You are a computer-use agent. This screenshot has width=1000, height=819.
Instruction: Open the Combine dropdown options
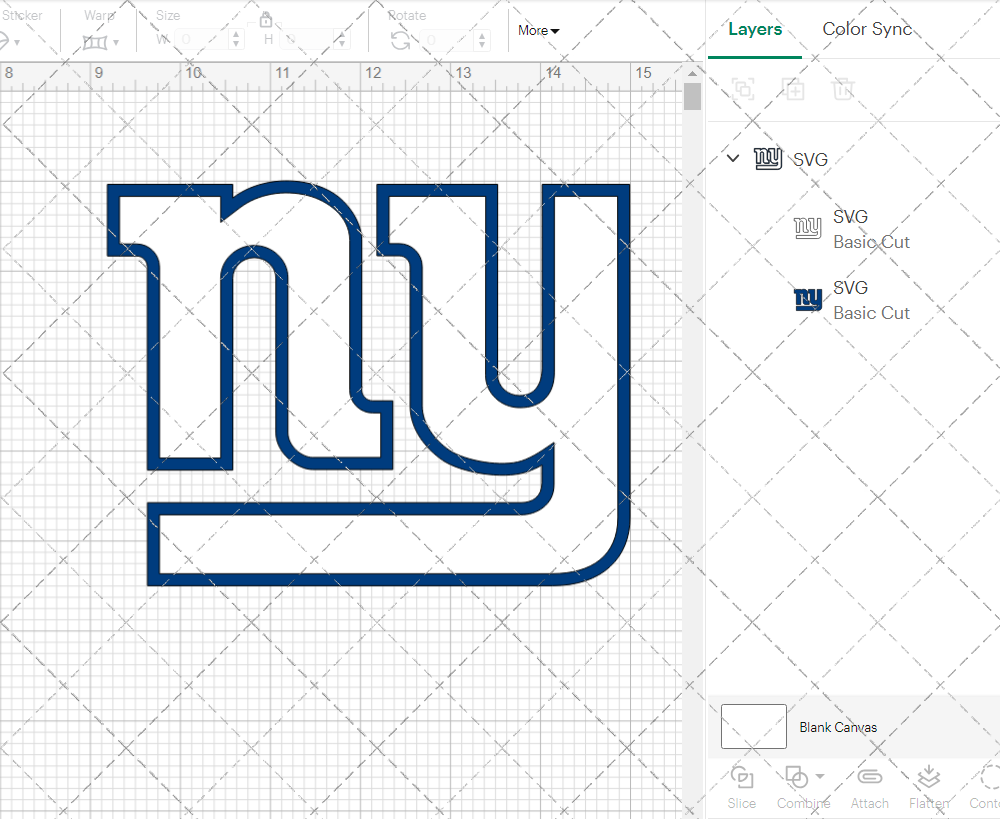tap(819, 776)
